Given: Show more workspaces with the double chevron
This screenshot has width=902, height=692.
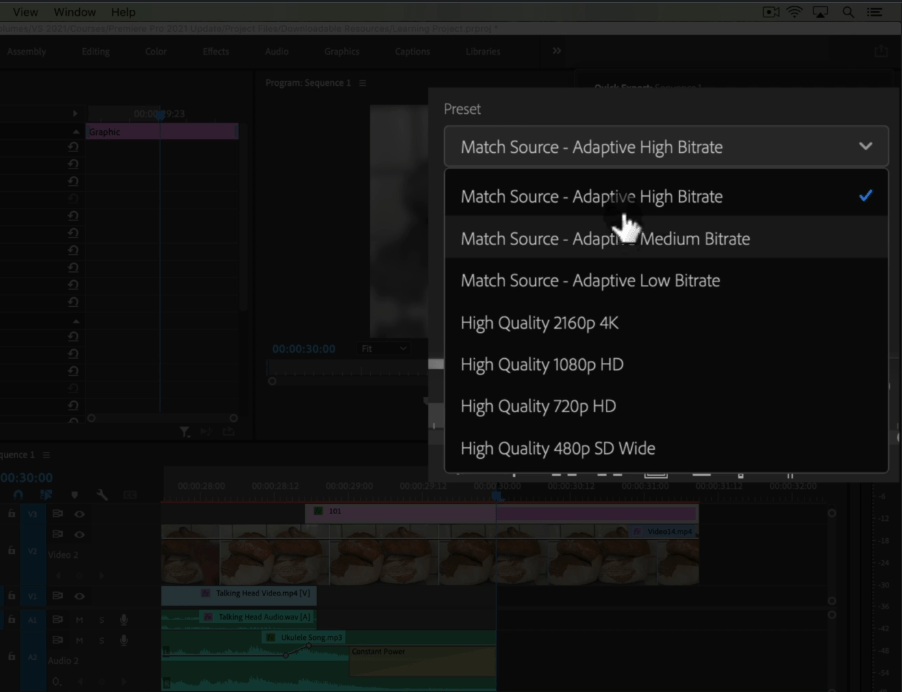Looking at the screenshot, I should point(557,51).
